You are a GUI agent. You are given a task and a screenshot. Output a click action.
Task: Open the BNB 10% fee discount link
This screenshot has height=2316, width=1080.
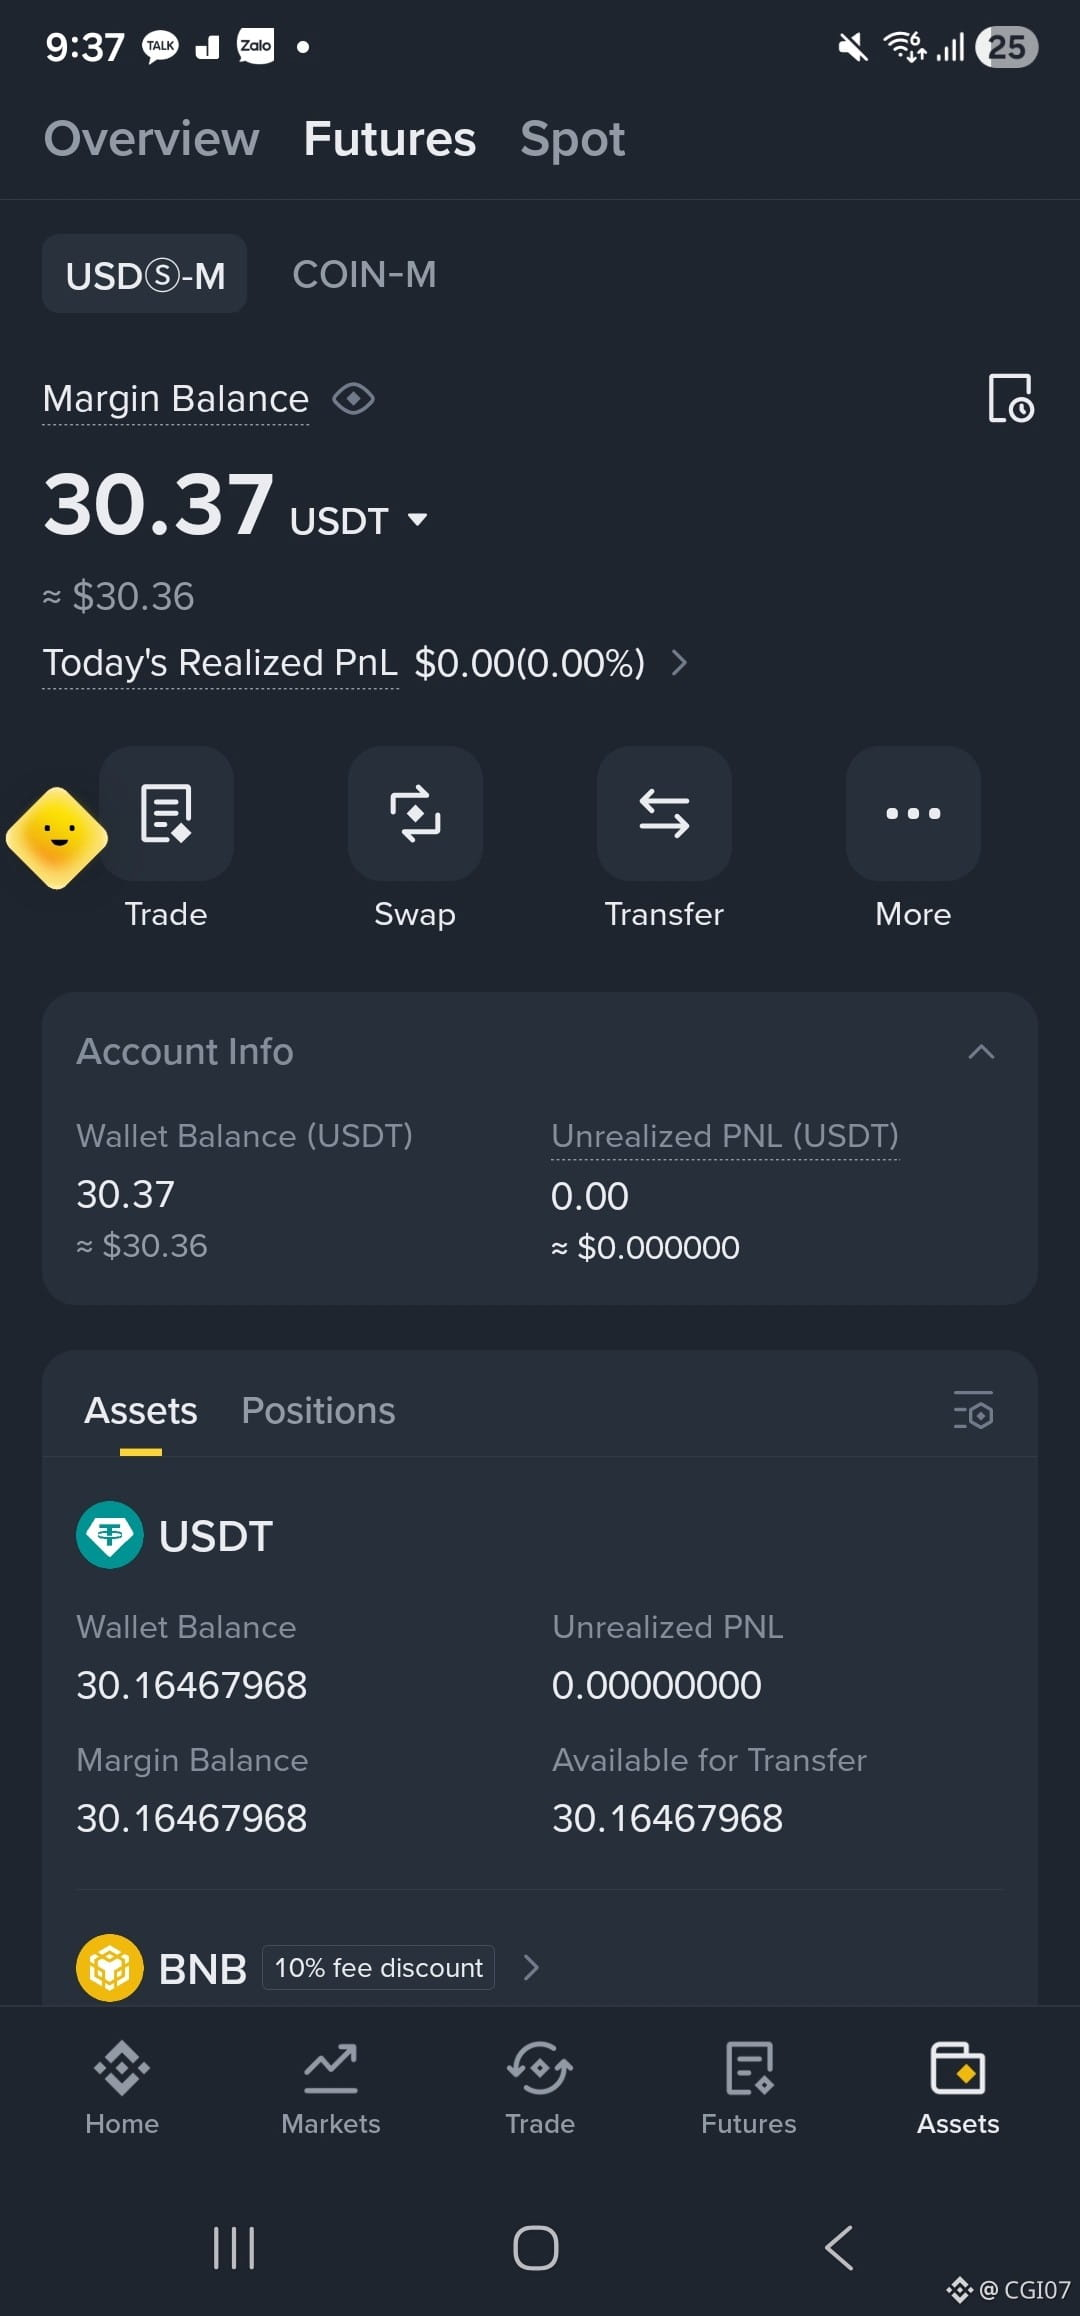click(x=378, y=1967)
